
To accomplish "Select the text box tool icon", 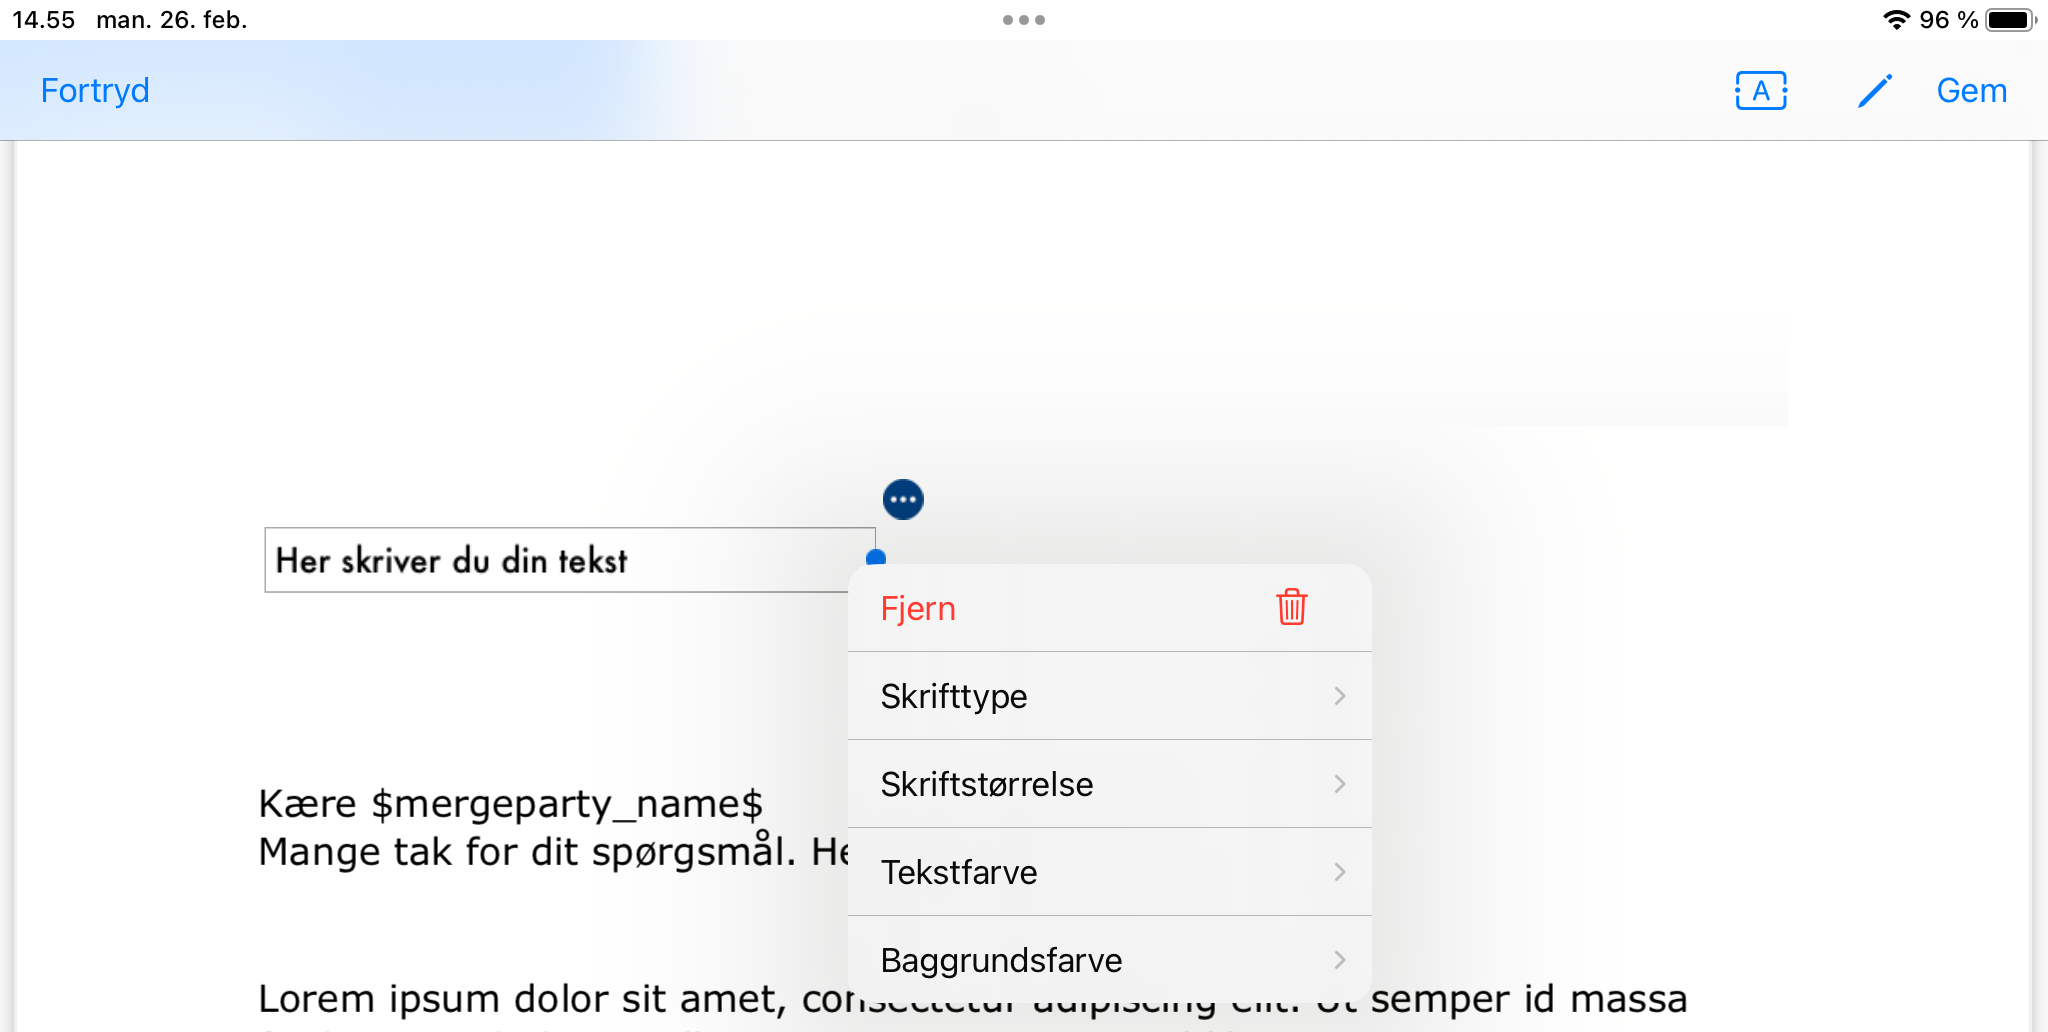I will (x=1761, y=91).
